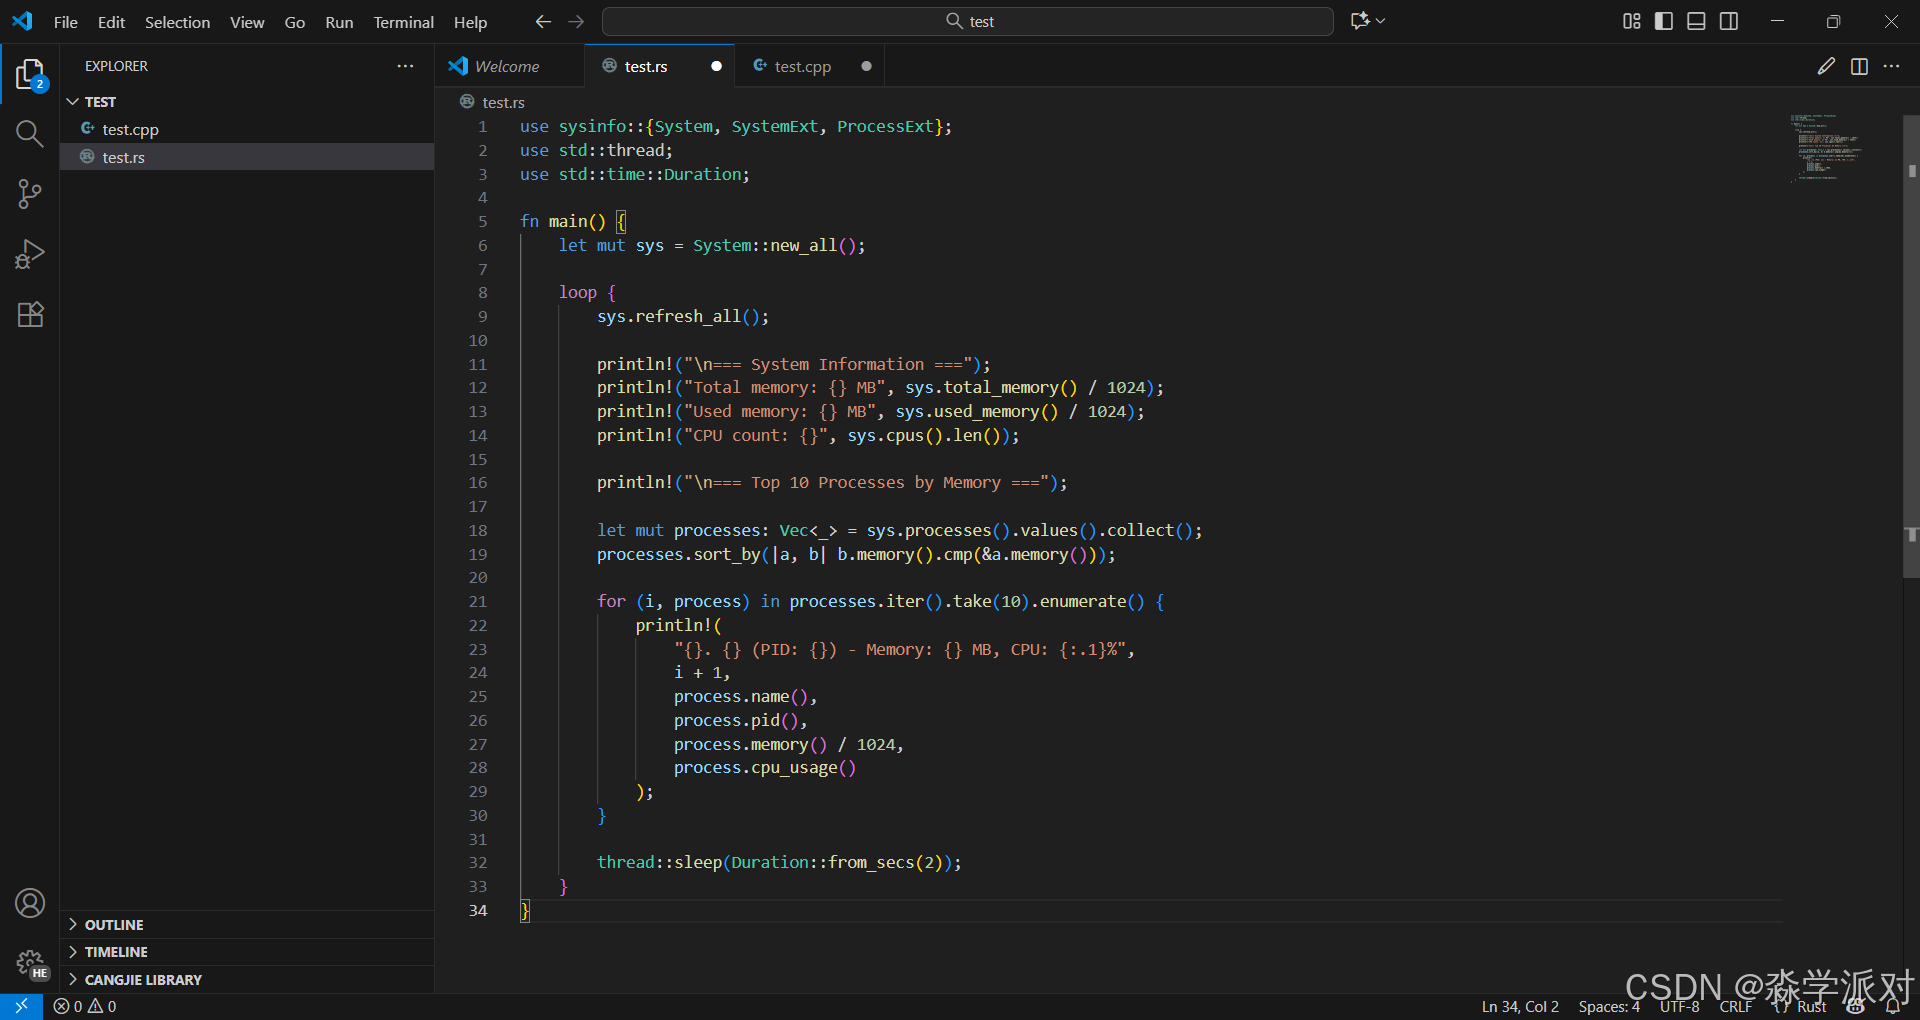Viewport: 1920px width, 1020px height.
Task: Open the Explorer view in activity bar
Action: (x=30, y=74)
